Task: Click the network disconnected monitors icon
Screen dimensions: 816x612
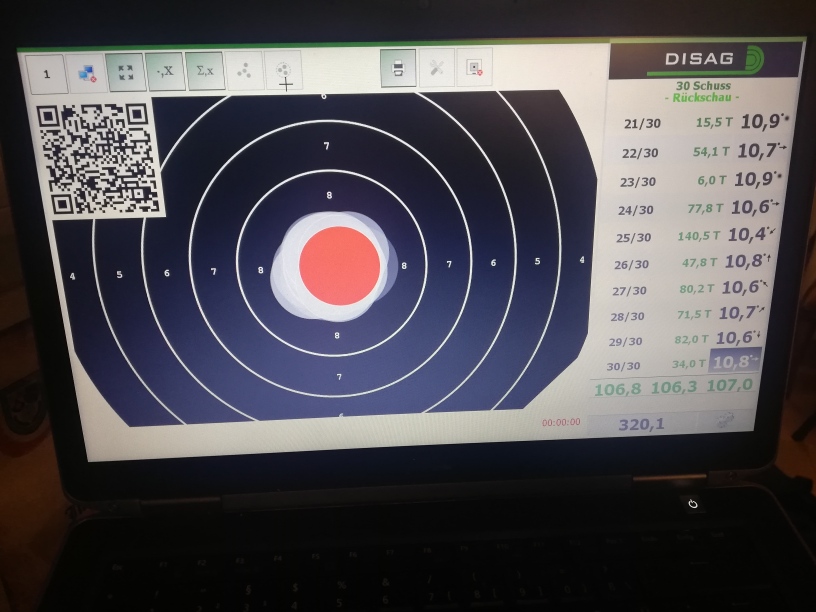Action: click(86, 73)
